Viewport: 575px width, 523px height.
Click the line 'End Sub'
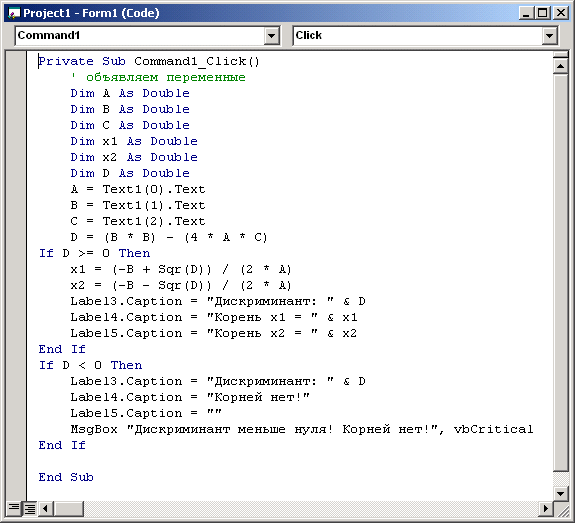[x=66, y=477]
